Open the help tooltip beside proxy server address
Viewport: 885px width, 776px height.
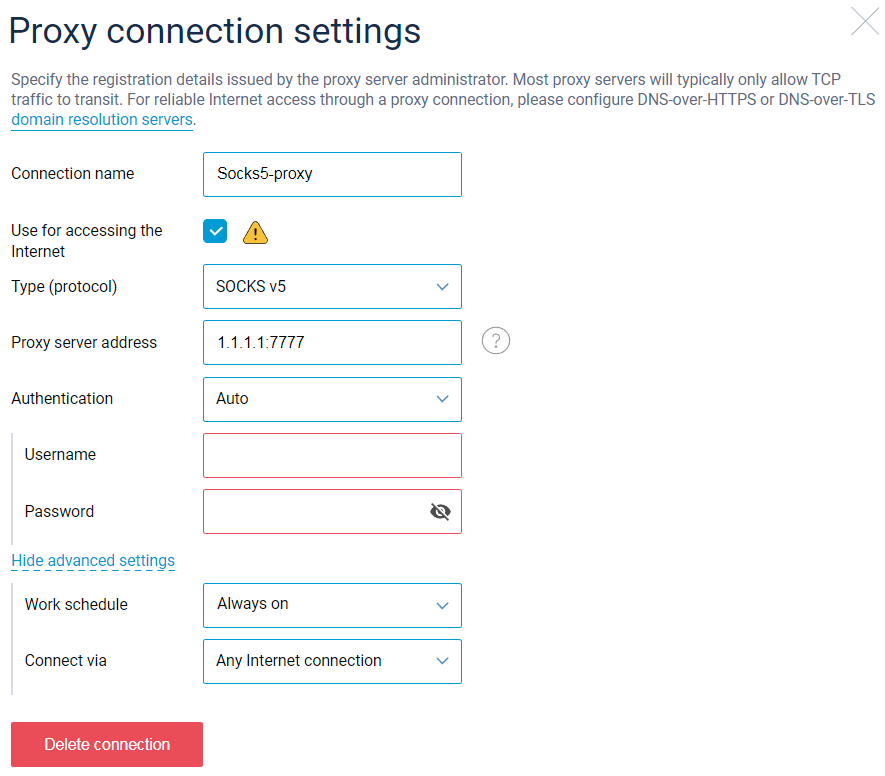pyautogui.click(x=495, y=340)
